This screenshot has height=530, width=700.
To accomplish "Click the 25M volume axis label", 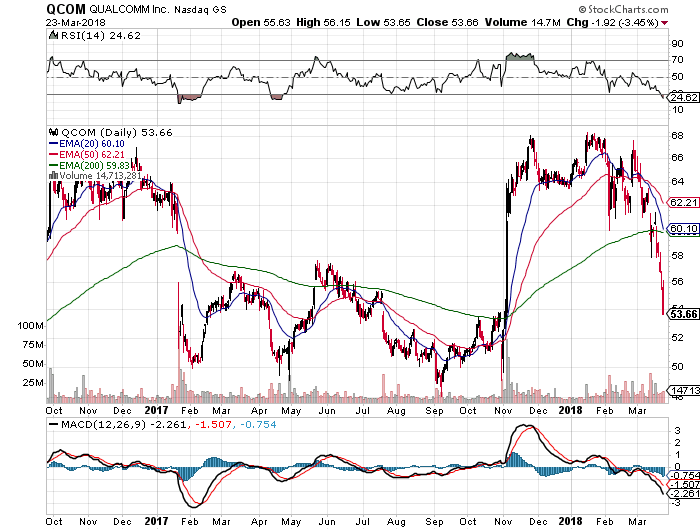I will [x=33, y=383].
